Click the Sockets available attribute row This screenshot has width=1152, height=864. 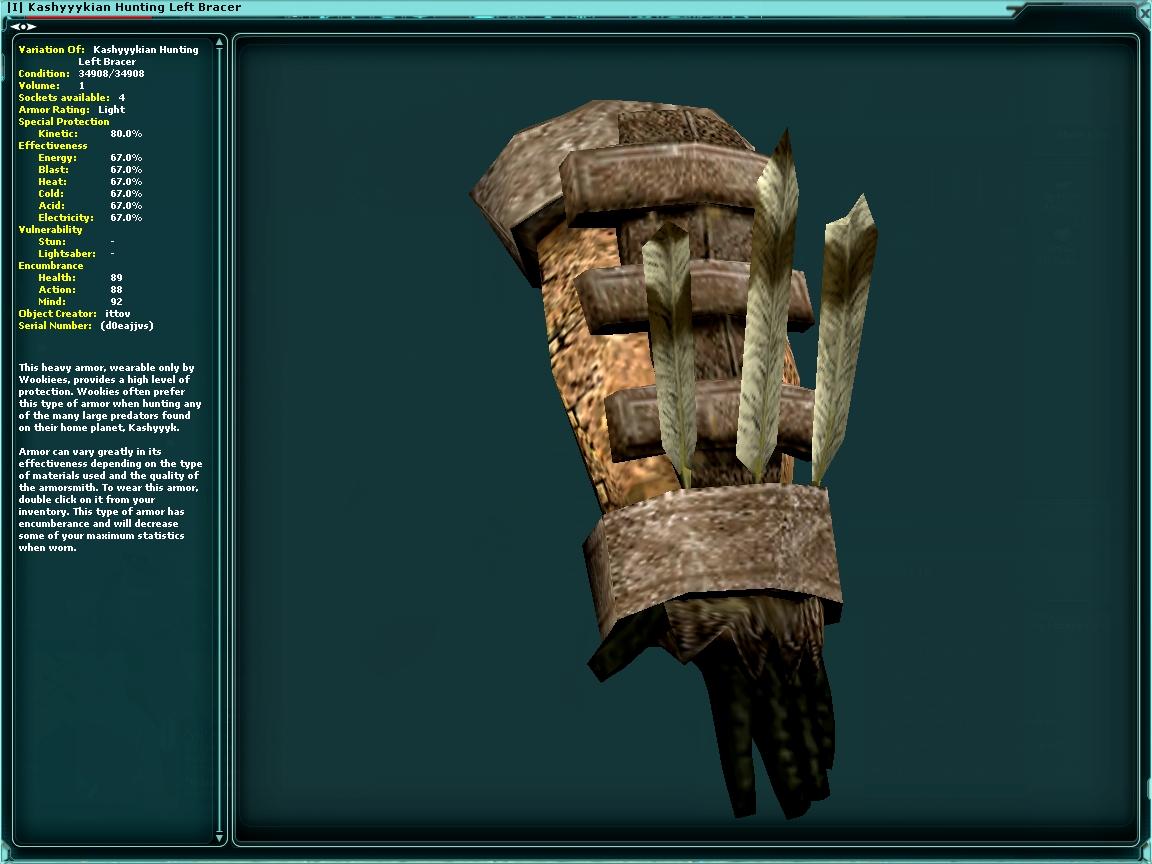[71, 98]
